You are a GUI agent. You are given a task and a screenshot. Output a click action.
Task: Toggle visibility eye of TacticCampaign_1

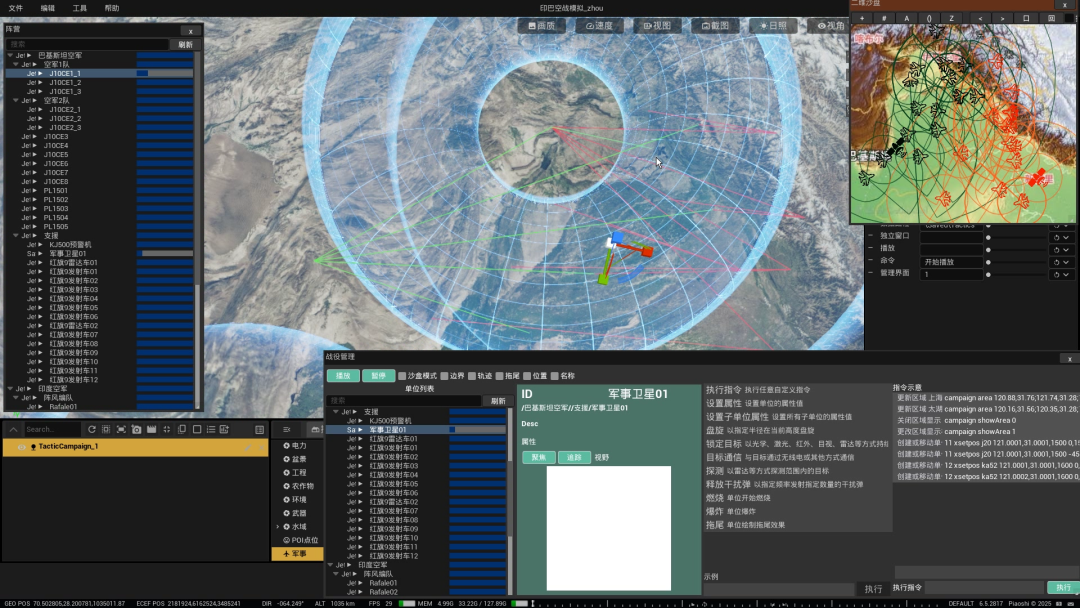pos(21,447)
